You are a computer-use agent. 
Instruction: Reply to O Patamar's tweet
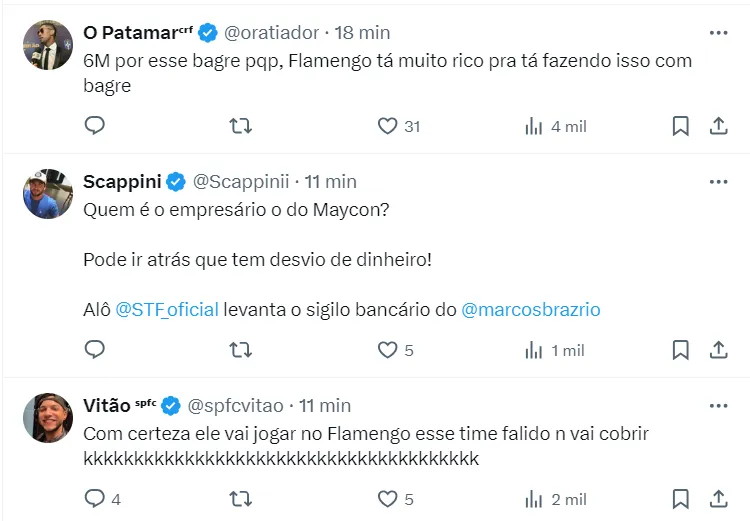95,126
